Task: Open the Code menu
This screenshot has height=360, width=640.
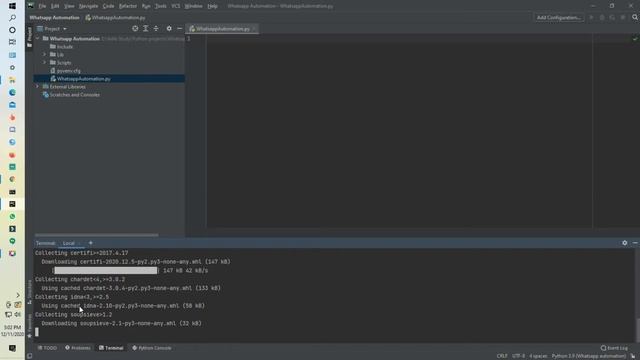Action: pyautogui.click(x=108, y=6)
